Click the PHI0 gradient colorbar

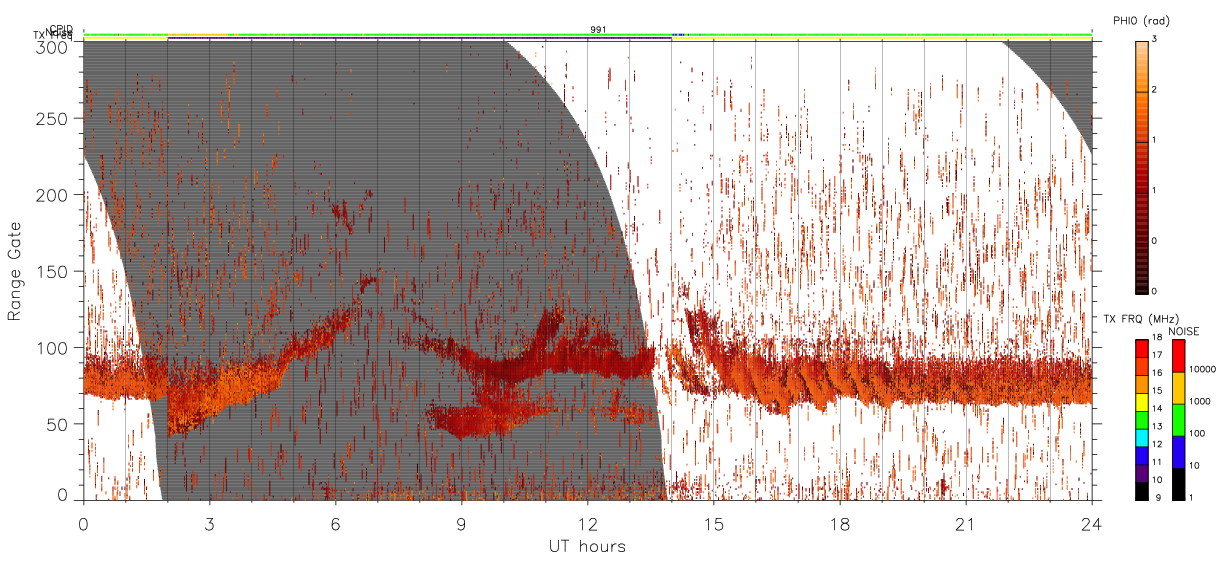pos(1142,166)
